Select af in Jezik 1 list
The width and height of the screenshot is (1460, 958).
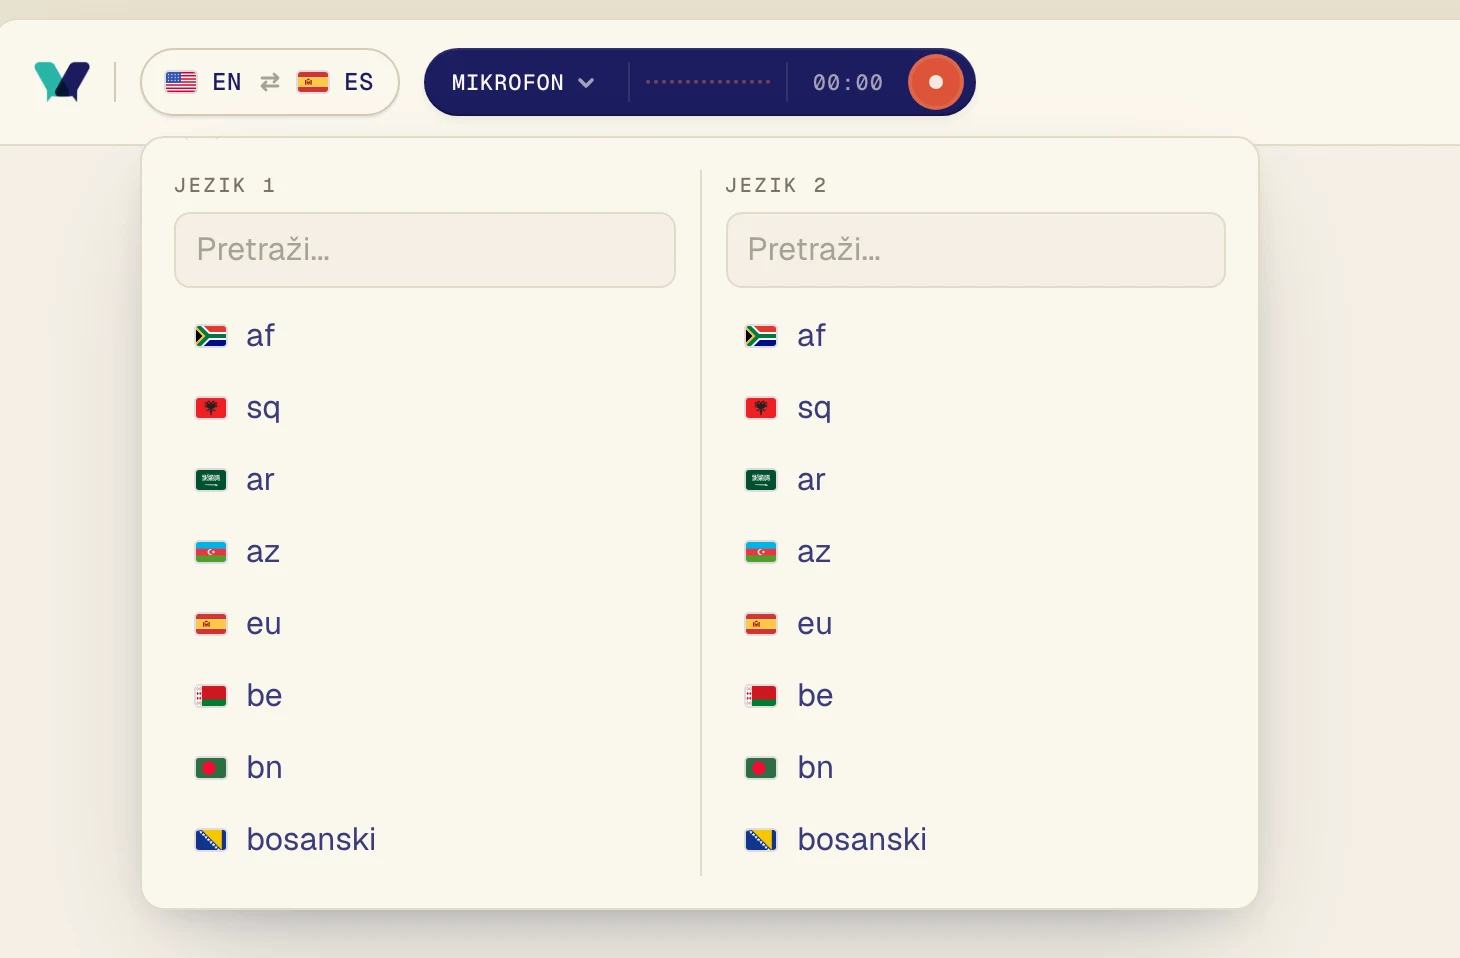(x=425, y=336)
